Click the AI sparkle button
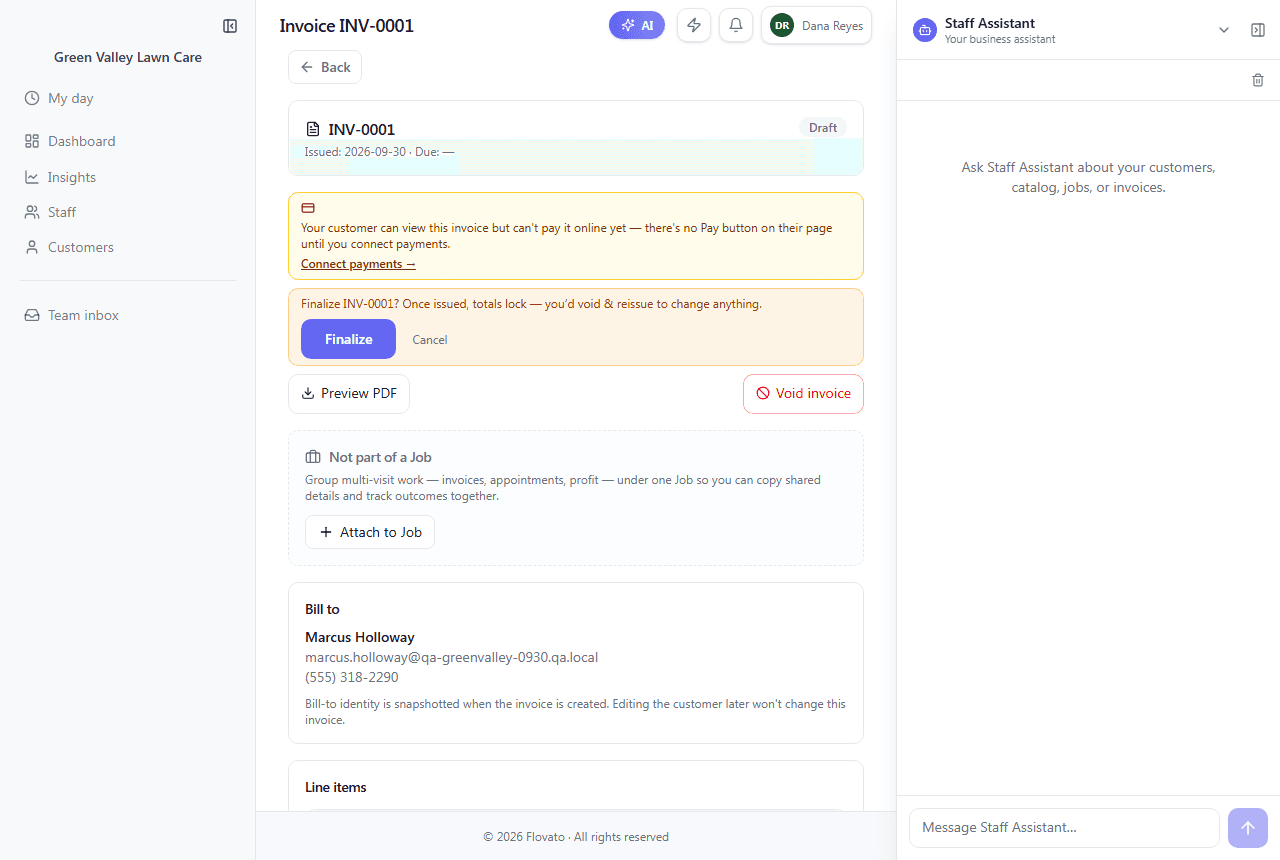1280x860 pixels. click(637, 25)
